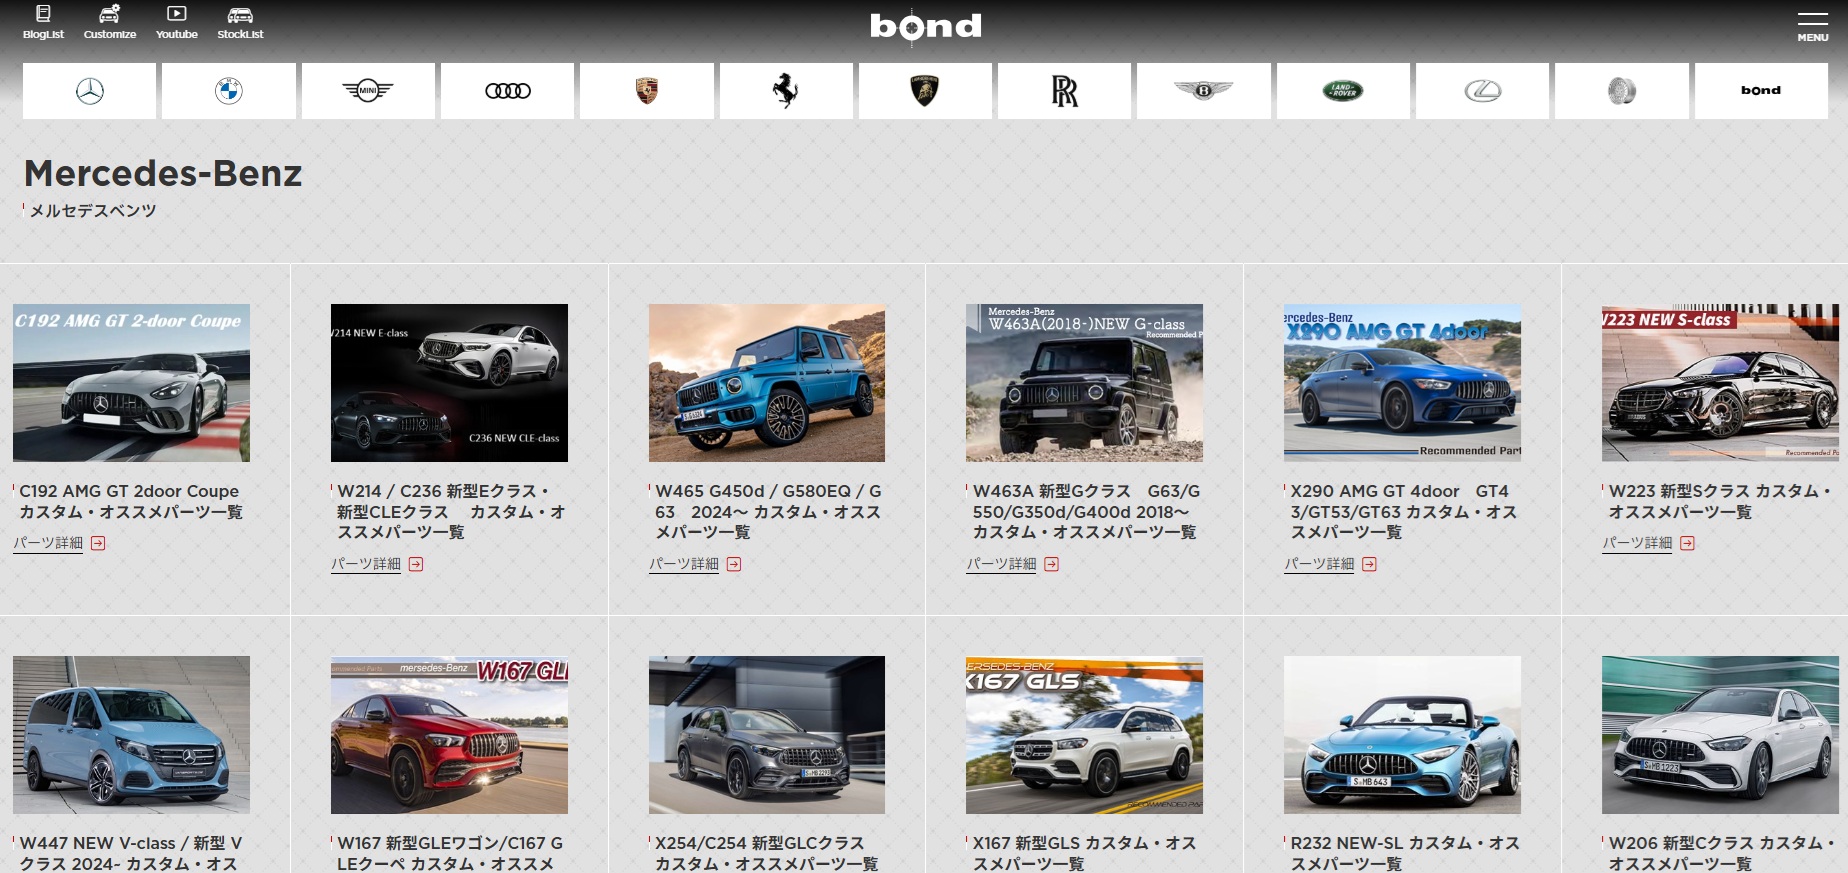Click the title 'W214 / C236 新型Eクラス・新型CLEクラス'
This screenshot has width=1848, height=873.
click(x=451, y=511)
